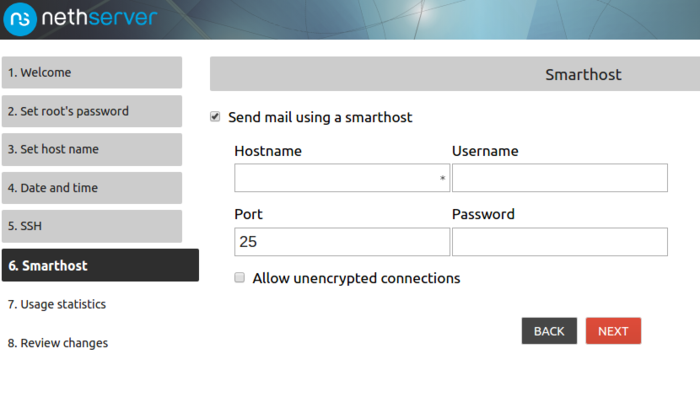Open the Review changes step
This screenshot has height=413, width=700.
[58, 343]
